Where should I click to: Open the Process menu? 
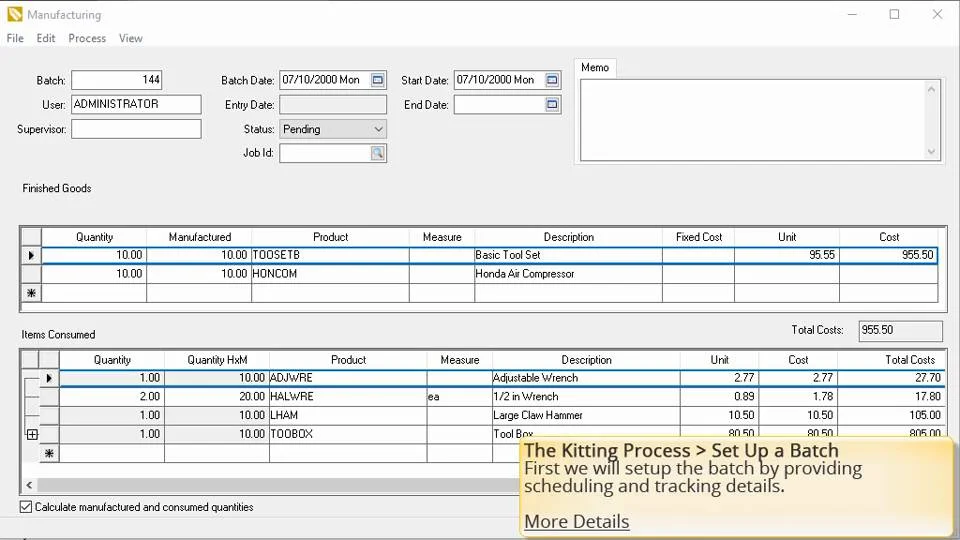point(87,38)
